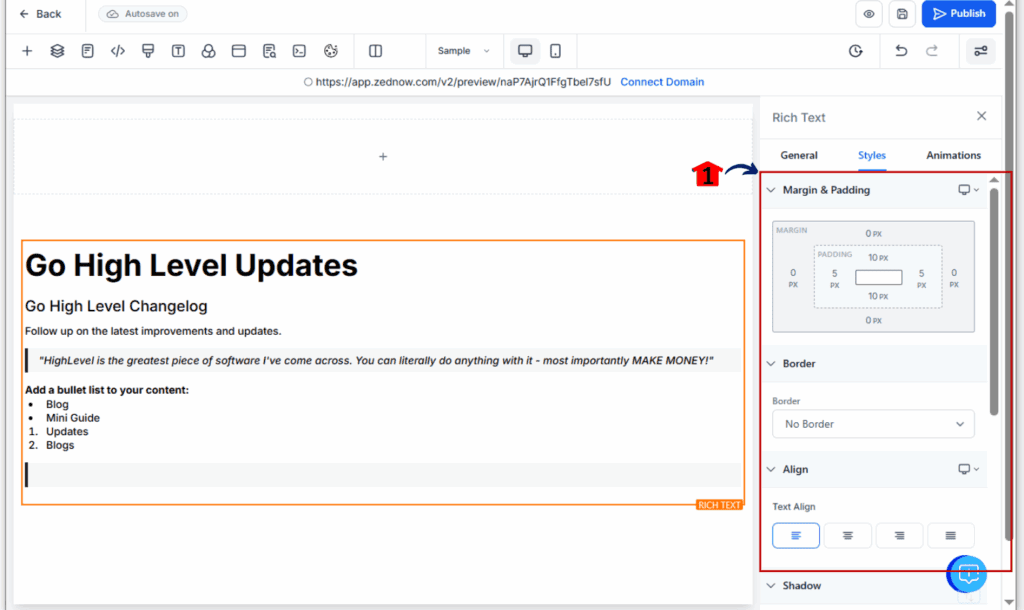Viewport: 1024px width, 610px height.
Task: Select center text alignment
Action: (848, 536)
